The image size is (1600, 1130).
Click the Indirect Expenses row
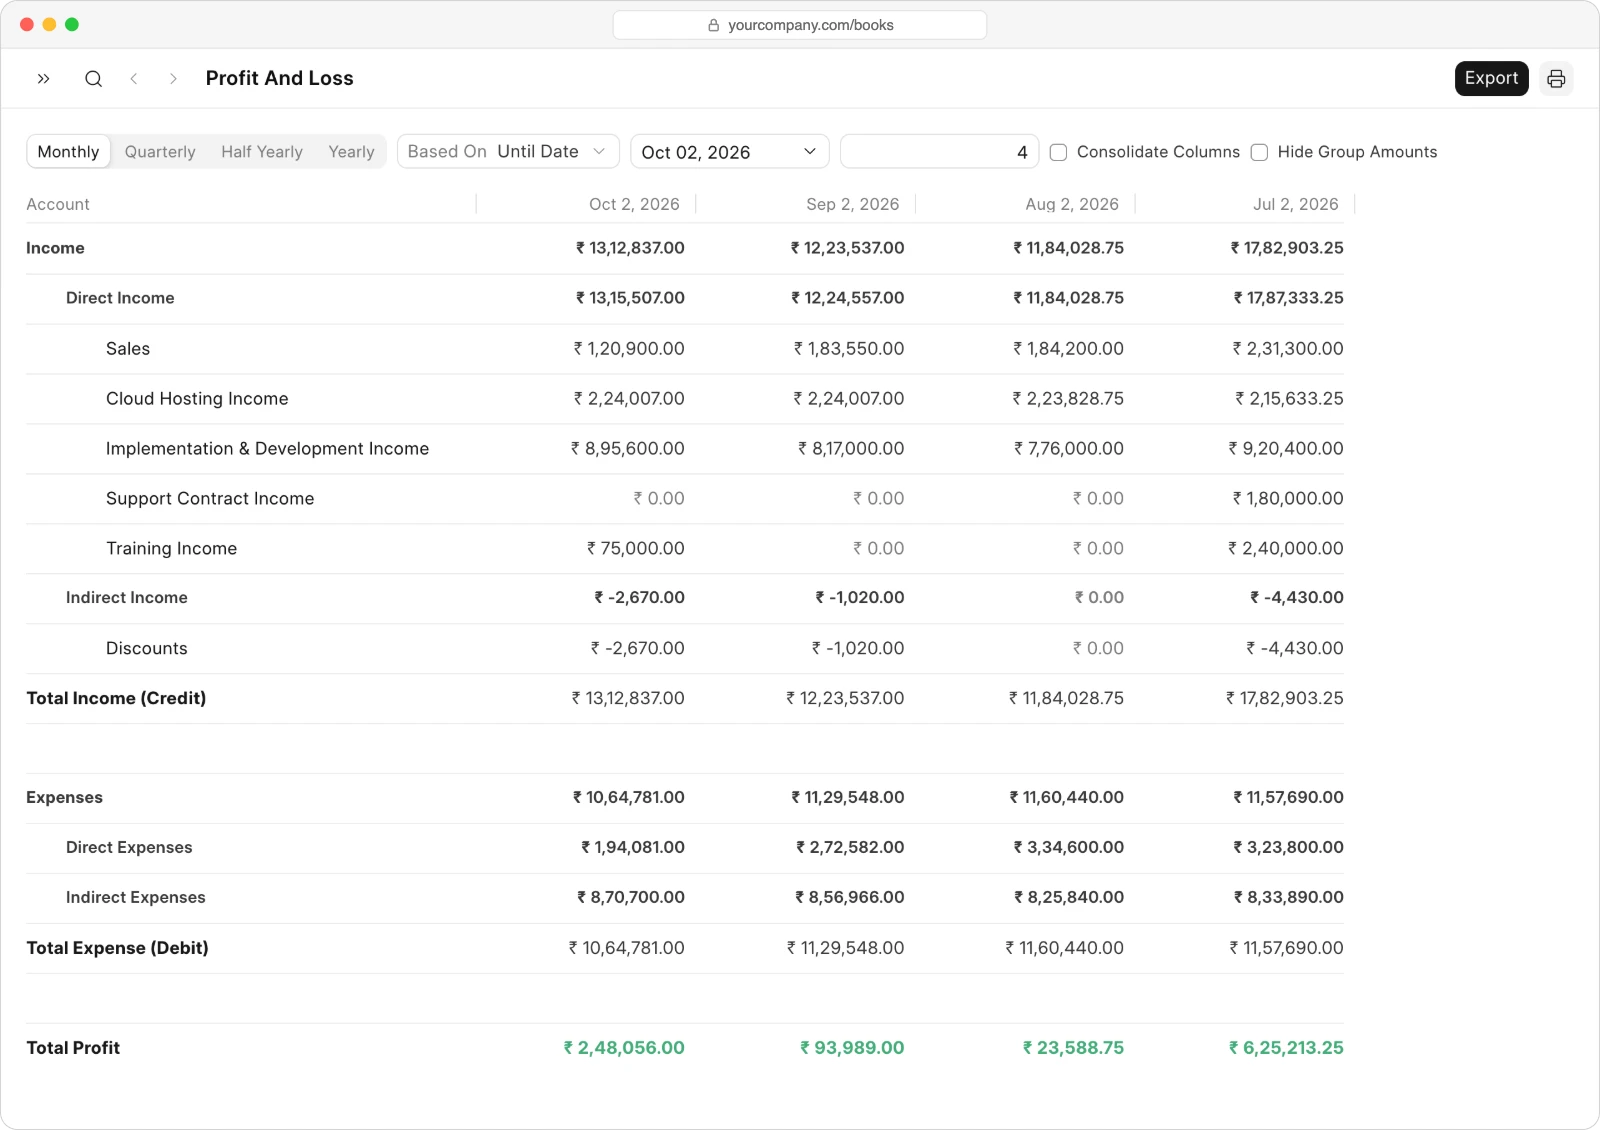coord(685,898)
